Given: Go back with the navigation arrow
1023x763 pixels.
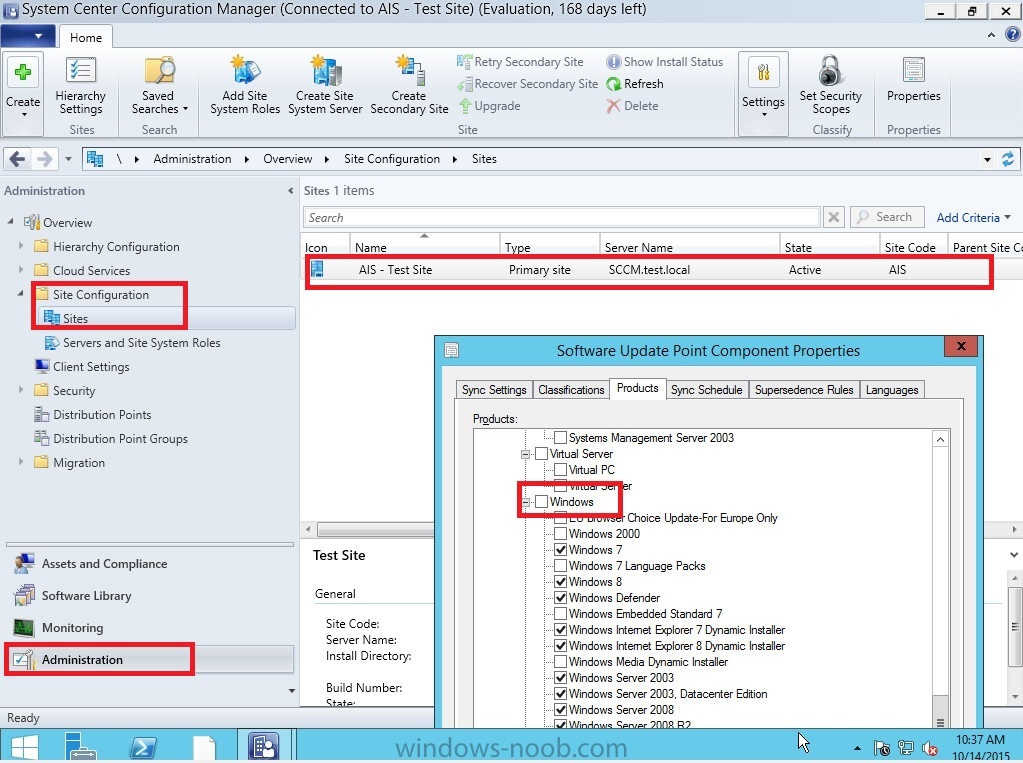Looking at the screenshot, I should (18, 159).
